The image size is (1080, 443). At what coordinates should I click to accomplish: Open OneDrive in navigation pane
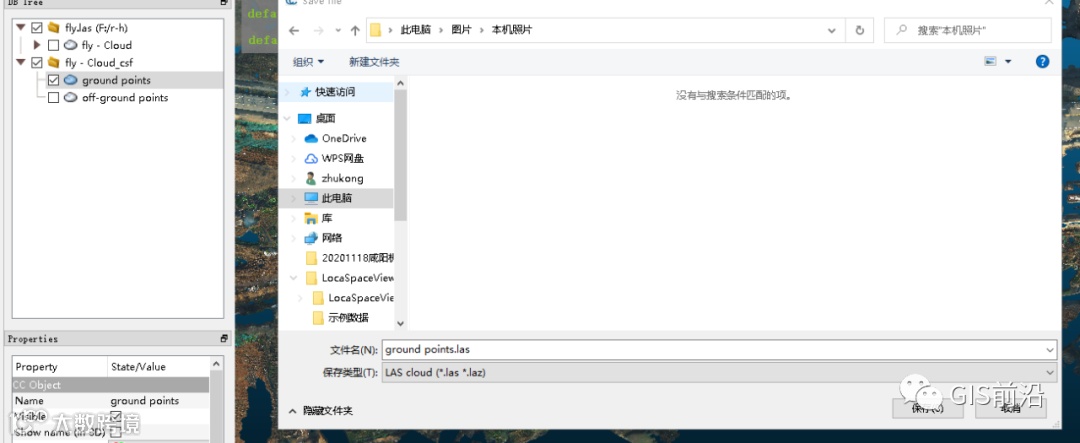click(344, 138)
